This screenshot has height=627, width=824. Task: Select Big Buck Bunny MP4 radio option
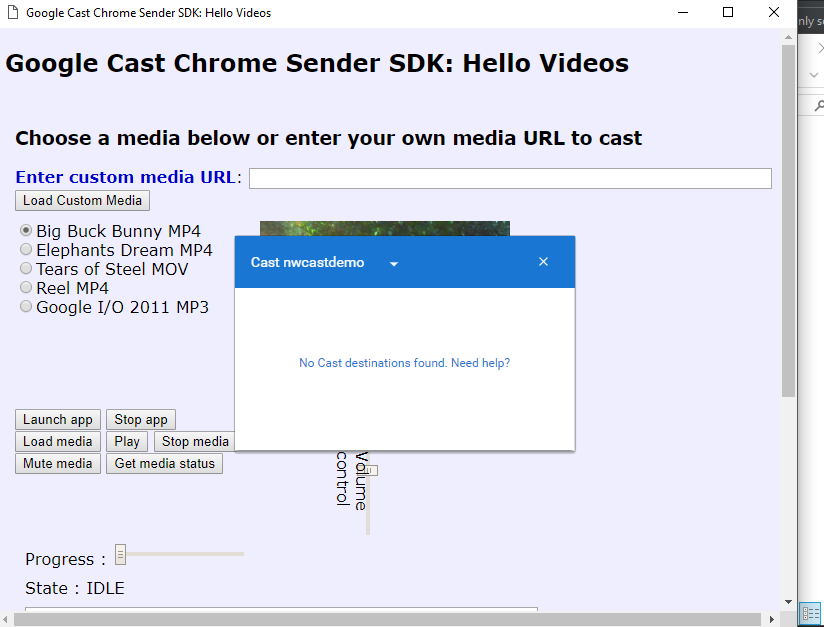click(26, 230)
